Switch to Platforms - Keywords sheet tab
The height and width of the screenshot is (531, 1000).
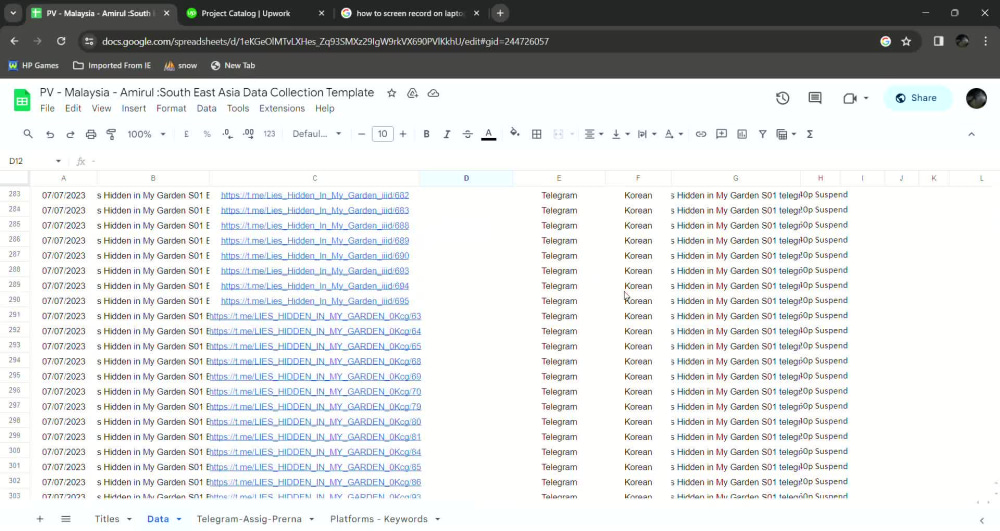coord(379,519)
